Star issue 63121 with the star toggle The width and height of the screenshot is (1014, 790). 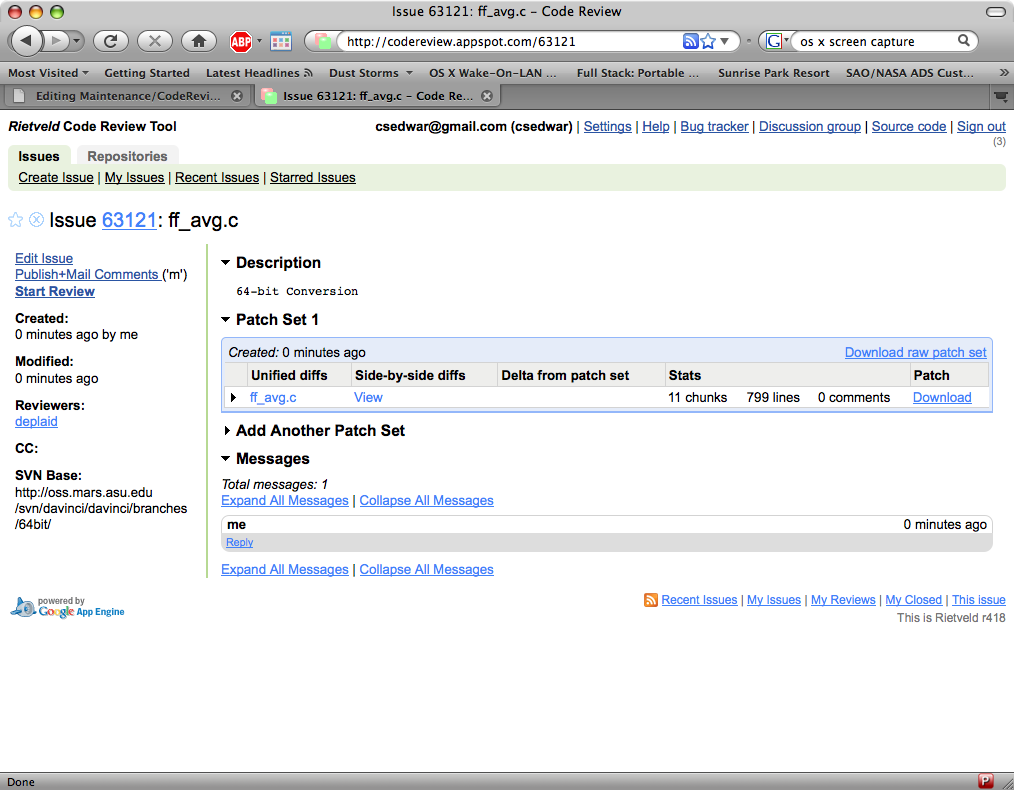tap(16, 220)
